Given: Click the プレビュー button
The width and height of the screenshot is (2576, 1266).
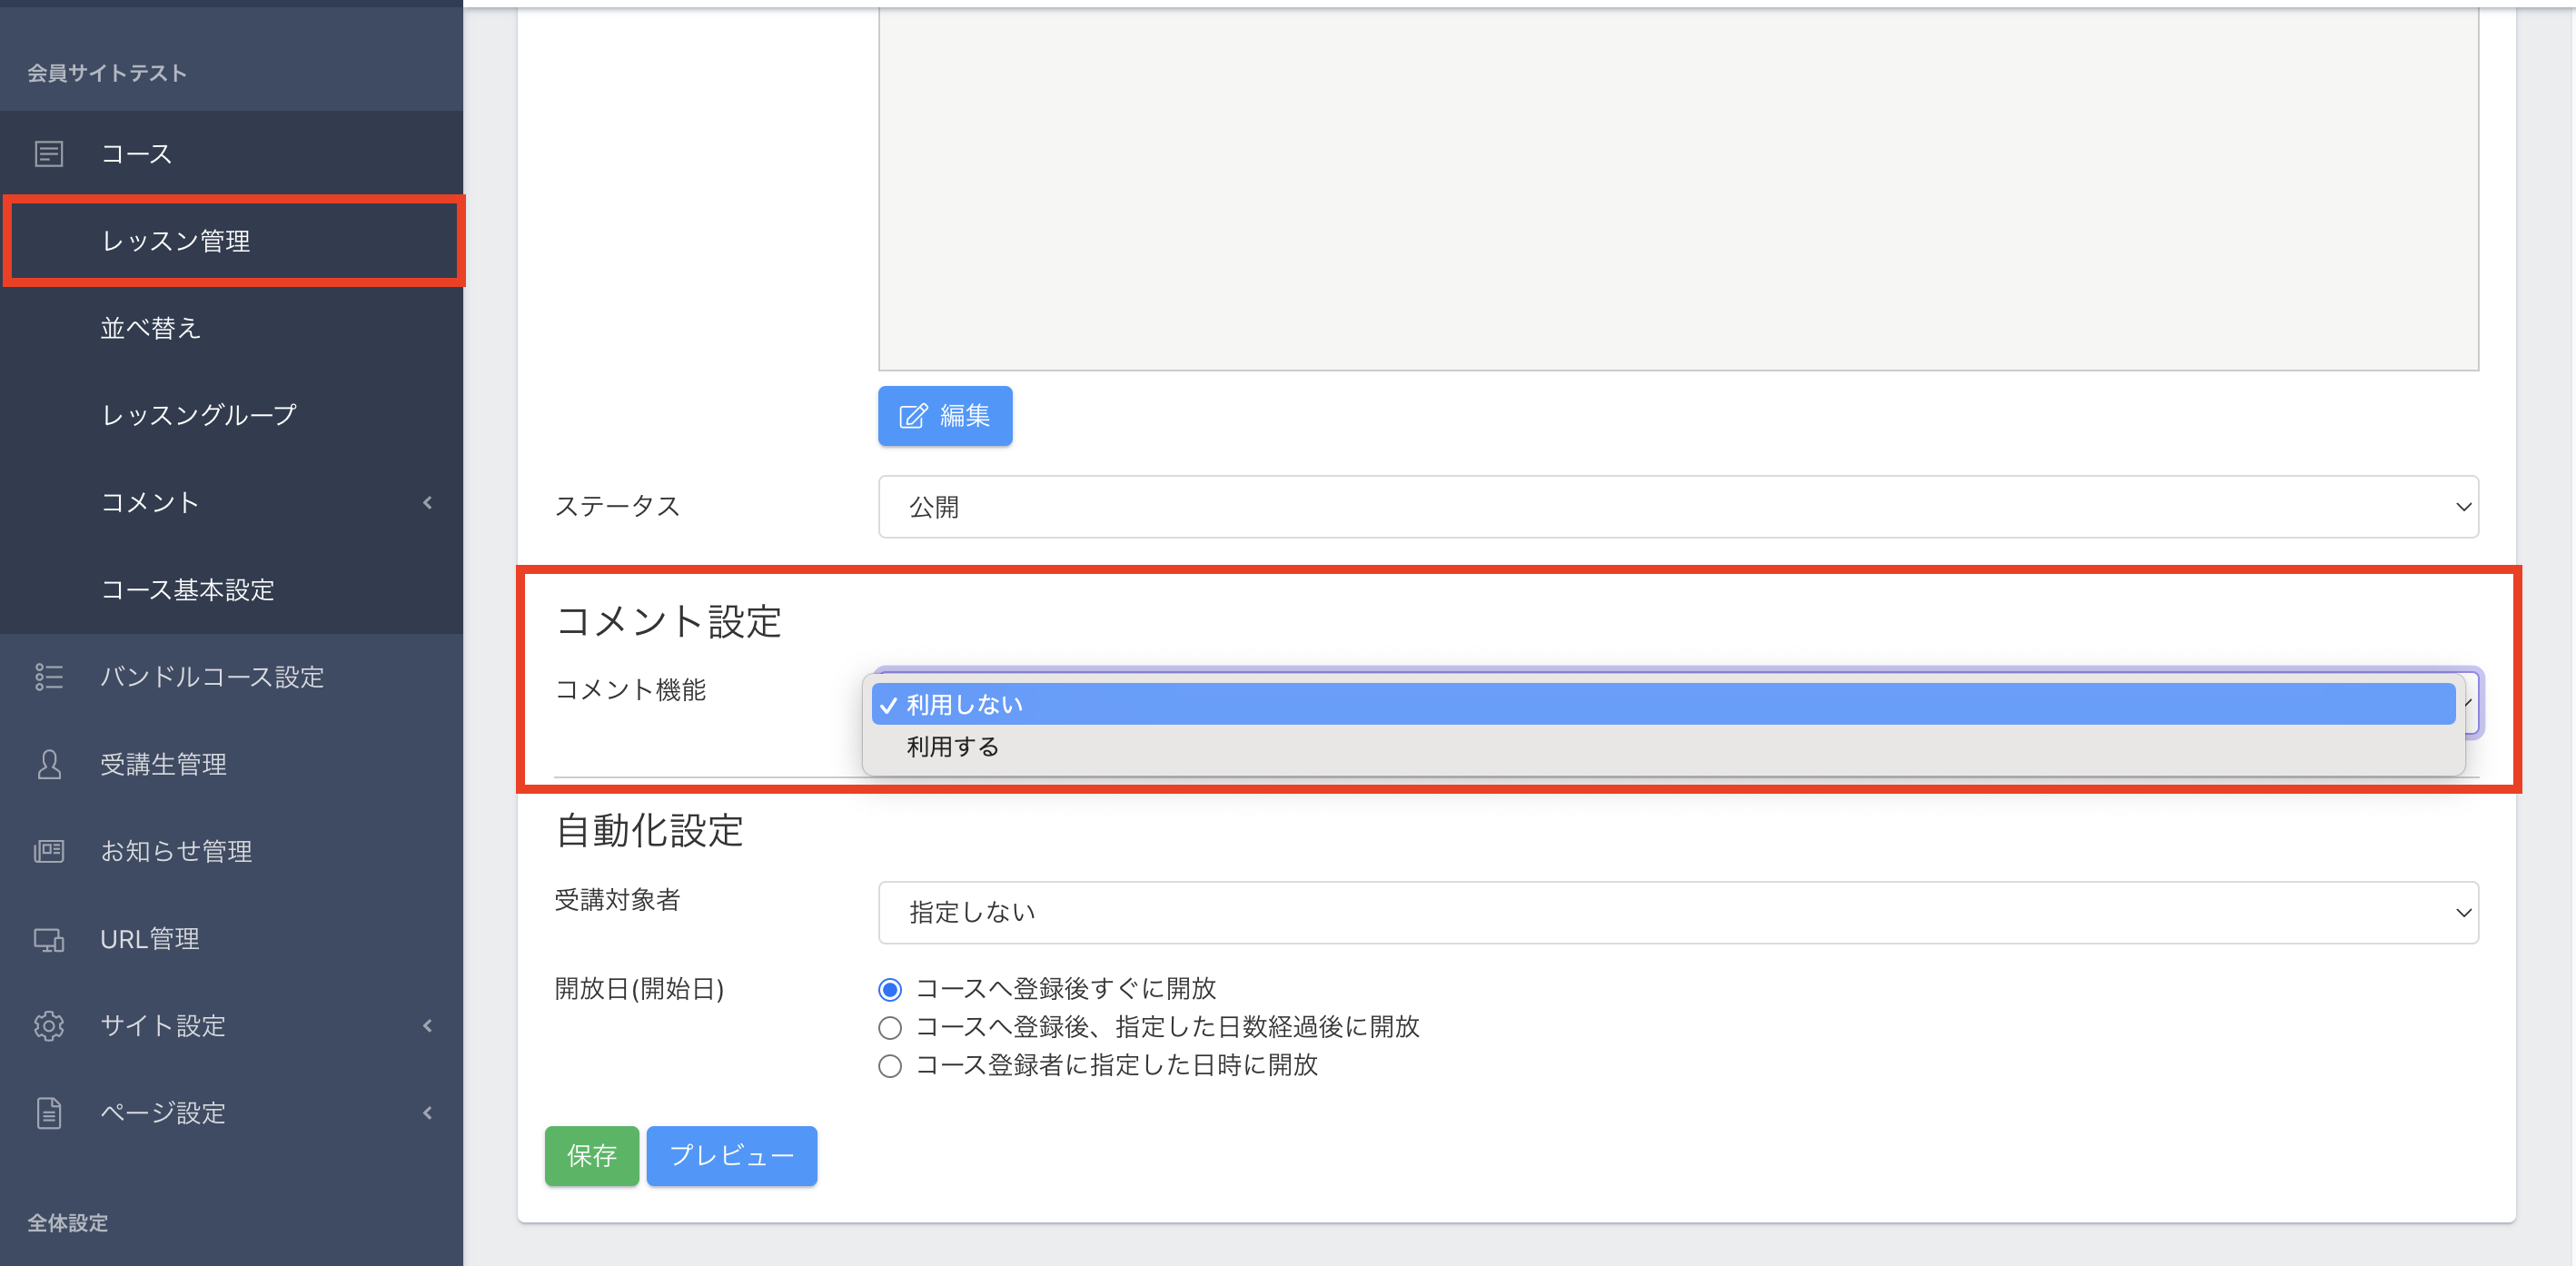Looking at the screenshot, I should (x=731, y=1156).
